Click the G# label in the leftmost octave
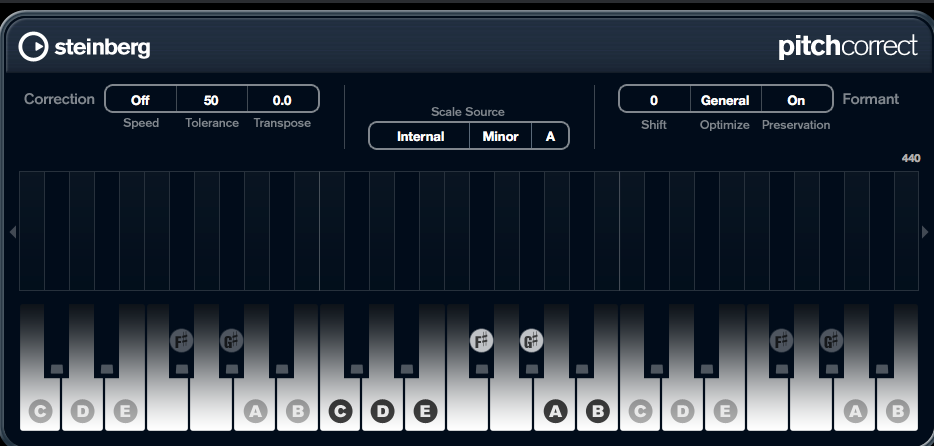934x446 pixels. [x=232, y=341]
